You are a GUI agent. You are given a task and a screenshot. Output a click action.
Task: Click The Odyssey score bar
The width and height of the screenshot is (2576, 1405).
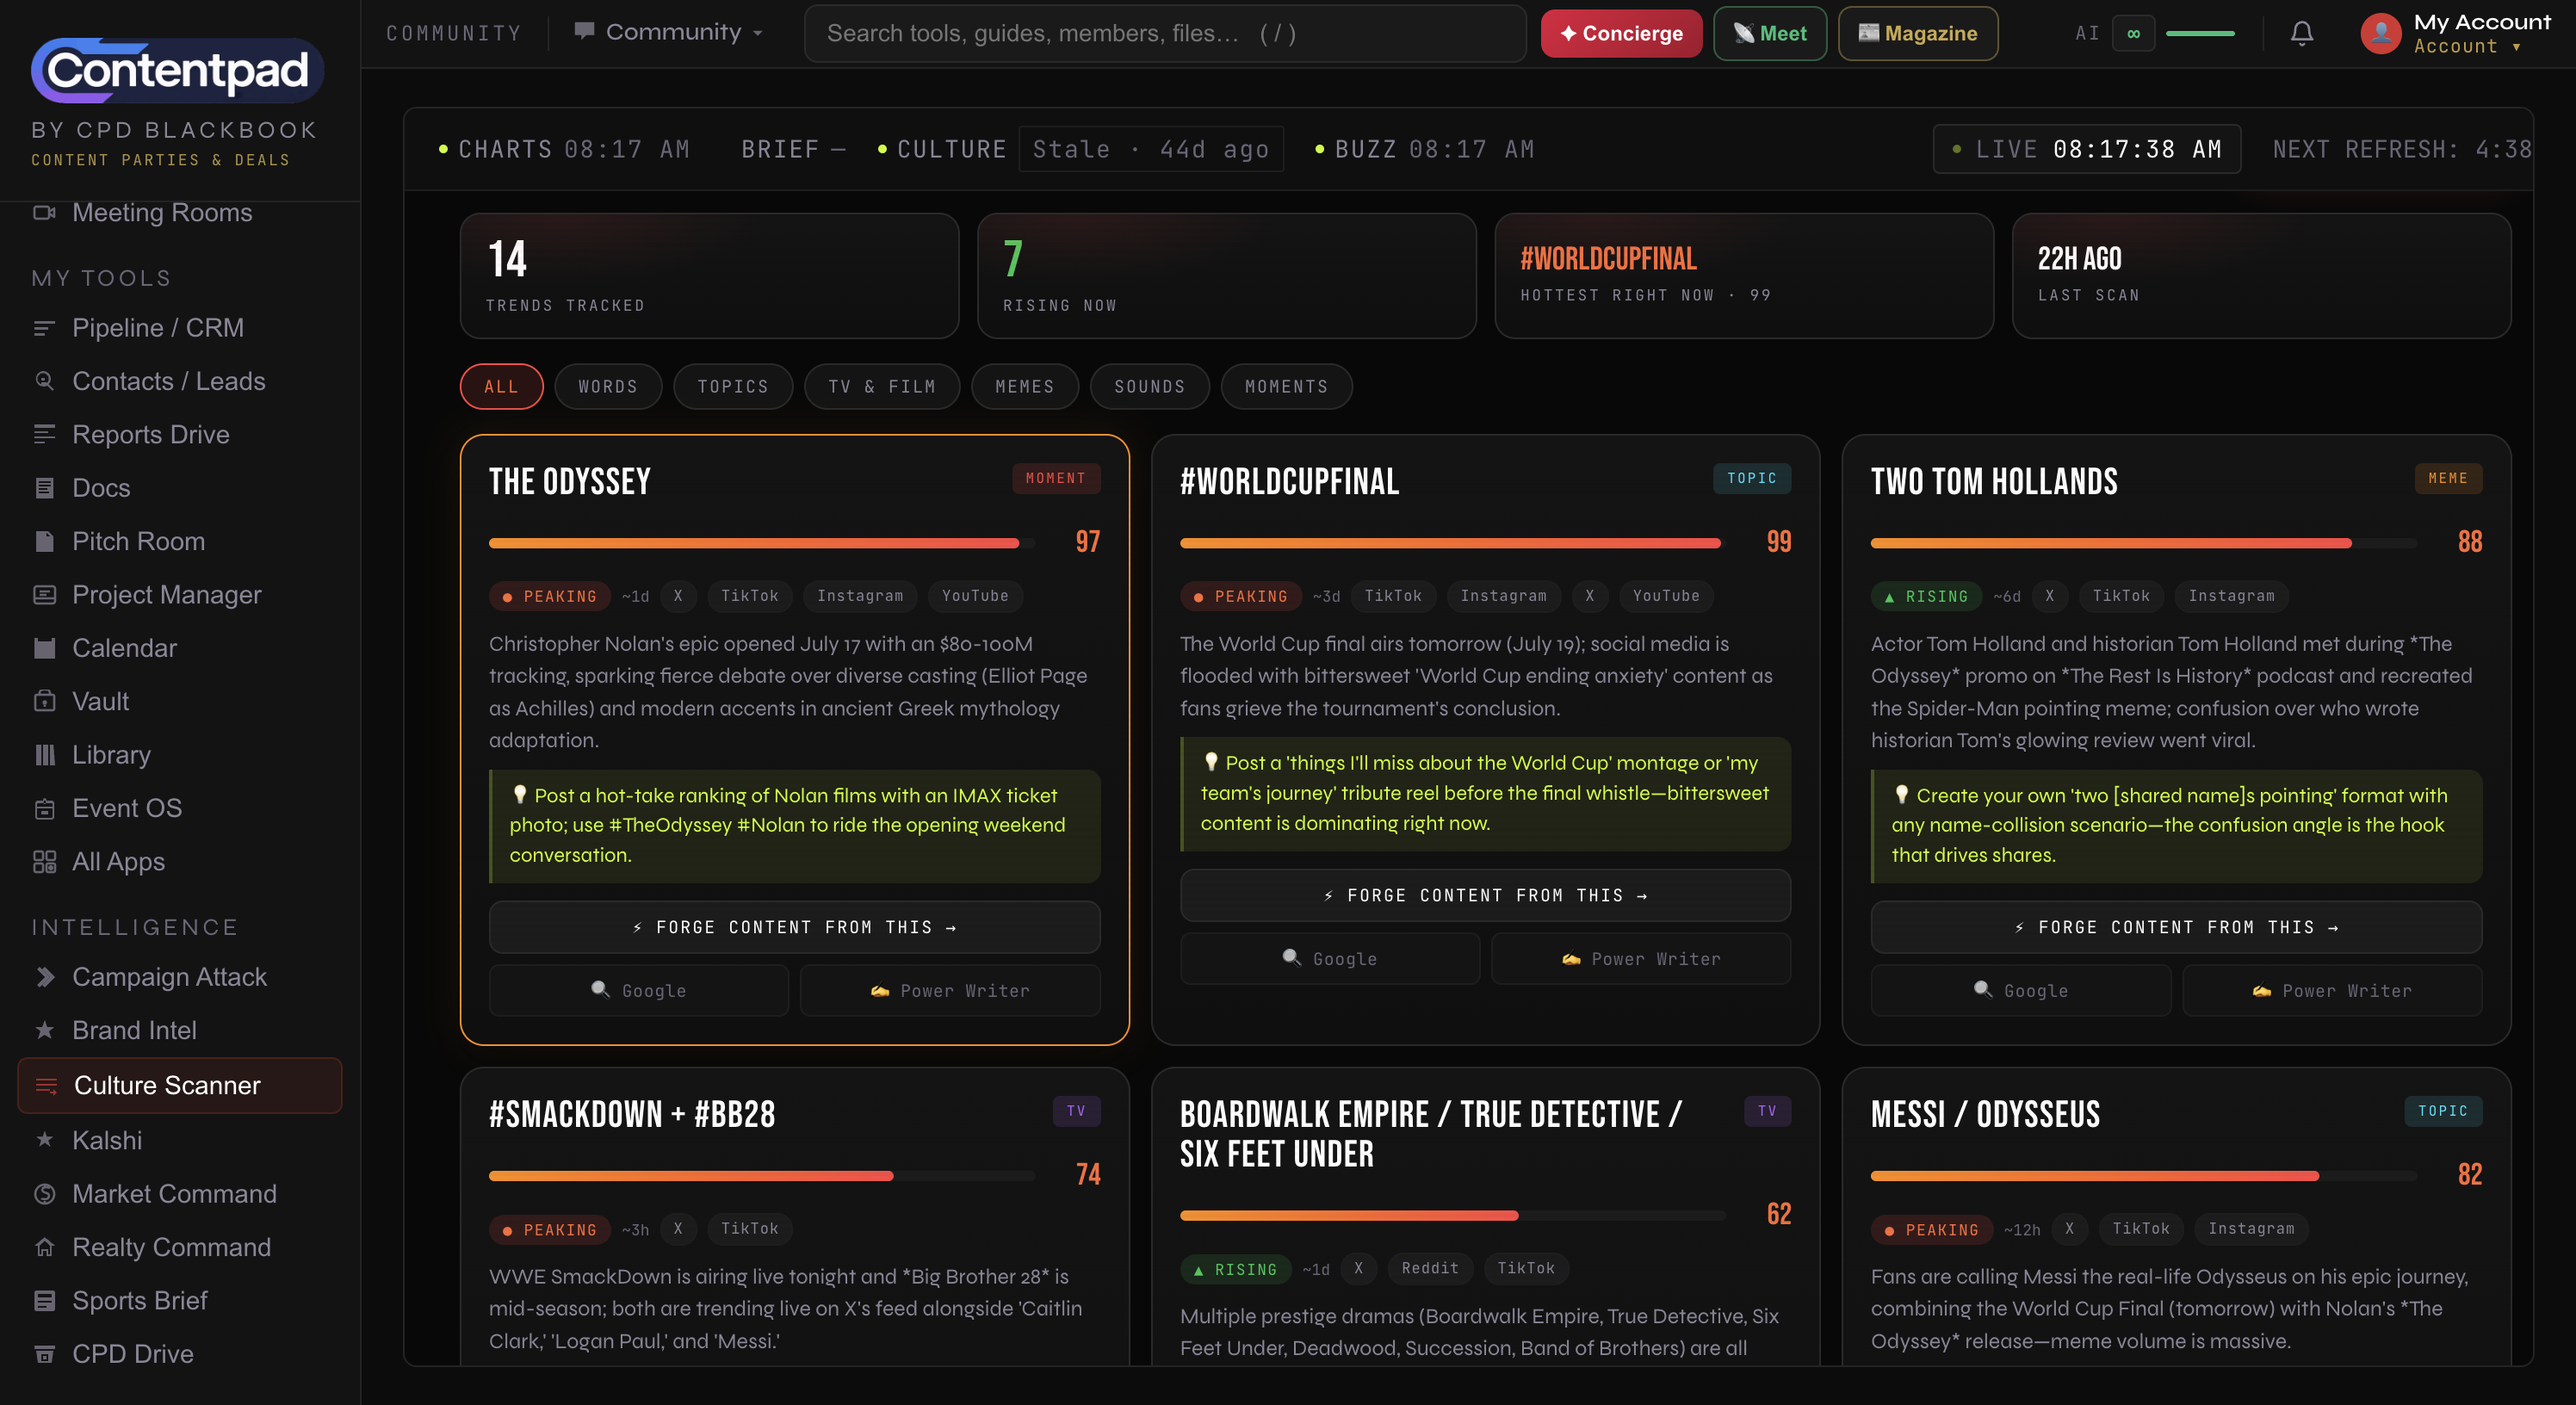(762, 543)
